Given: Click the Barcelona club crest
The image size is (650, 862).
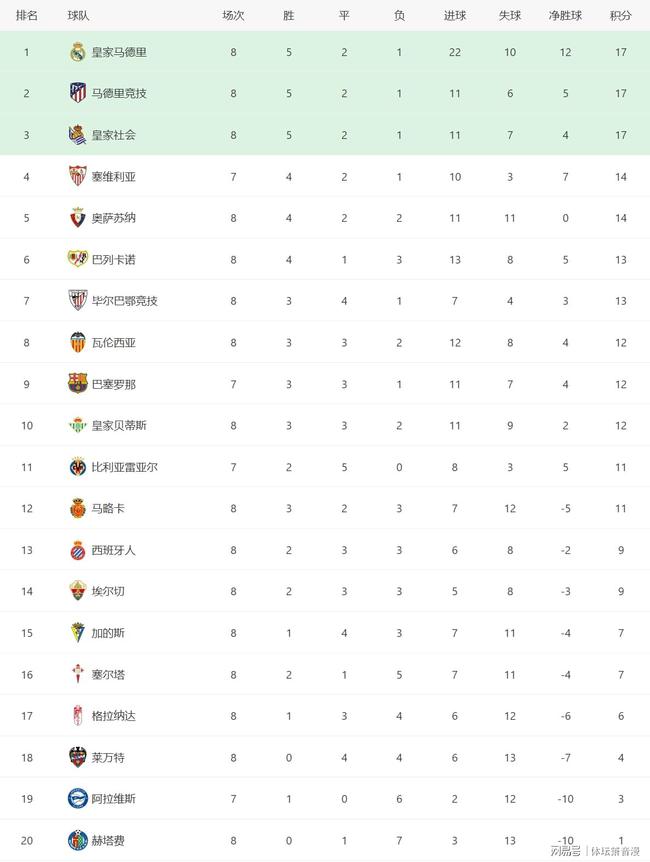Looking at the screenshot, I should click(x=78, y=384).
